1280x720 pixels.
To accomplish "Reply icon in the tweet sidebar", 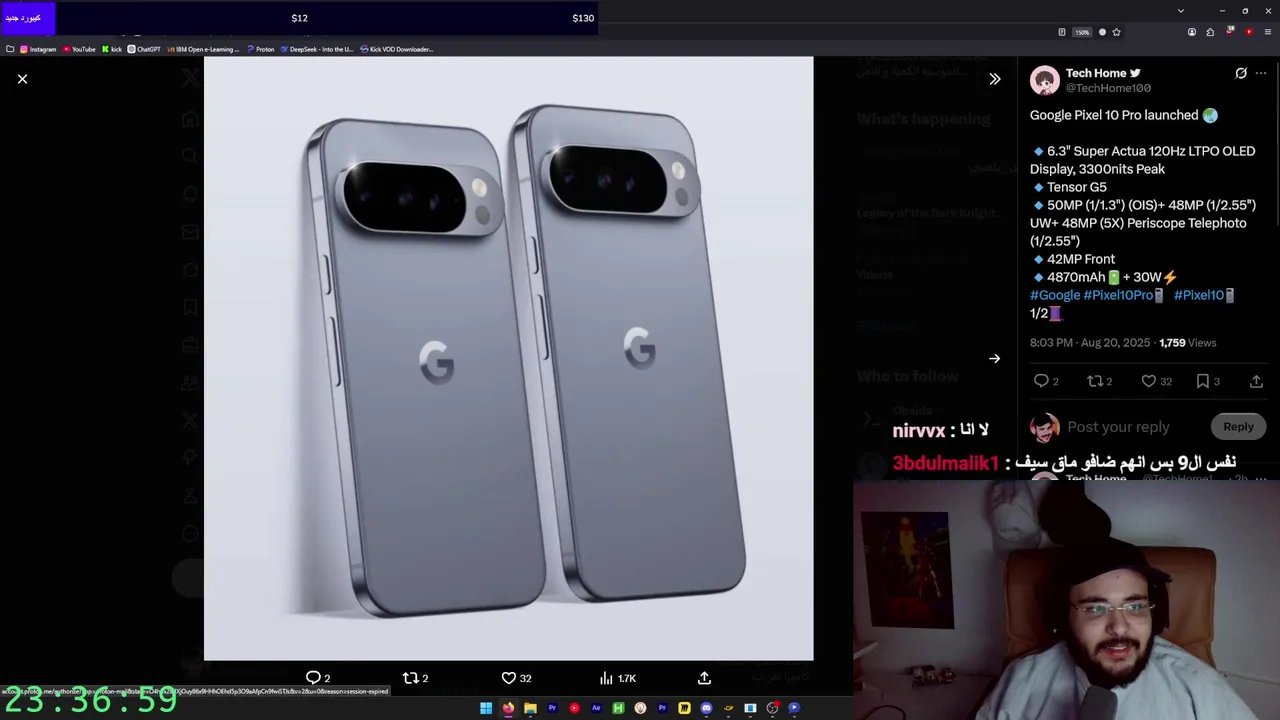I will click(x=1041, y=381).
